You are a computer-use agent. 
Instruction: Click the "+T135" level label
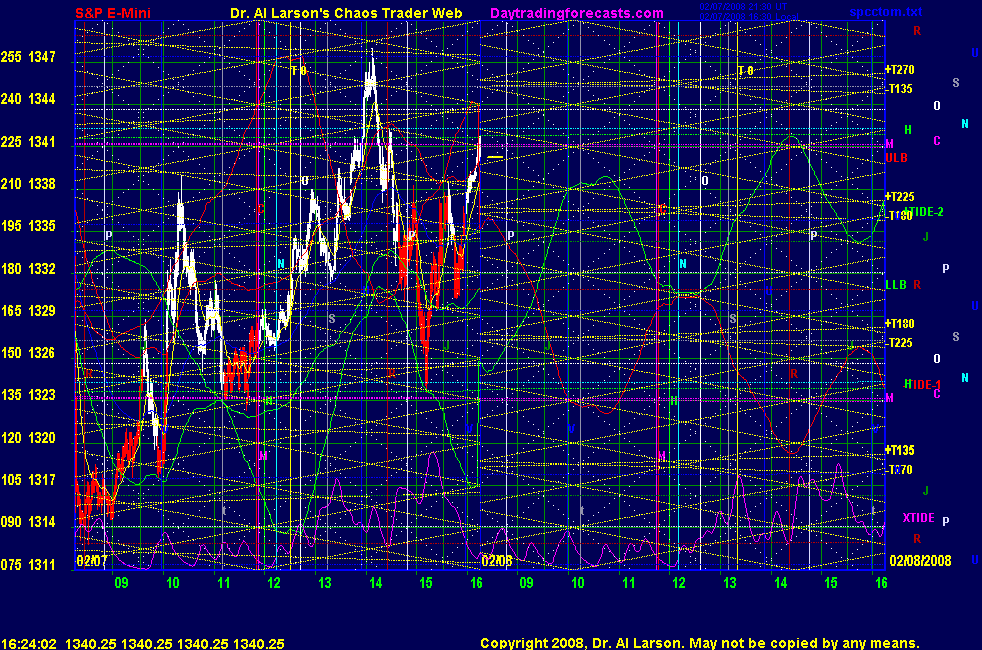pyautogui.click(x=899, y=450)
